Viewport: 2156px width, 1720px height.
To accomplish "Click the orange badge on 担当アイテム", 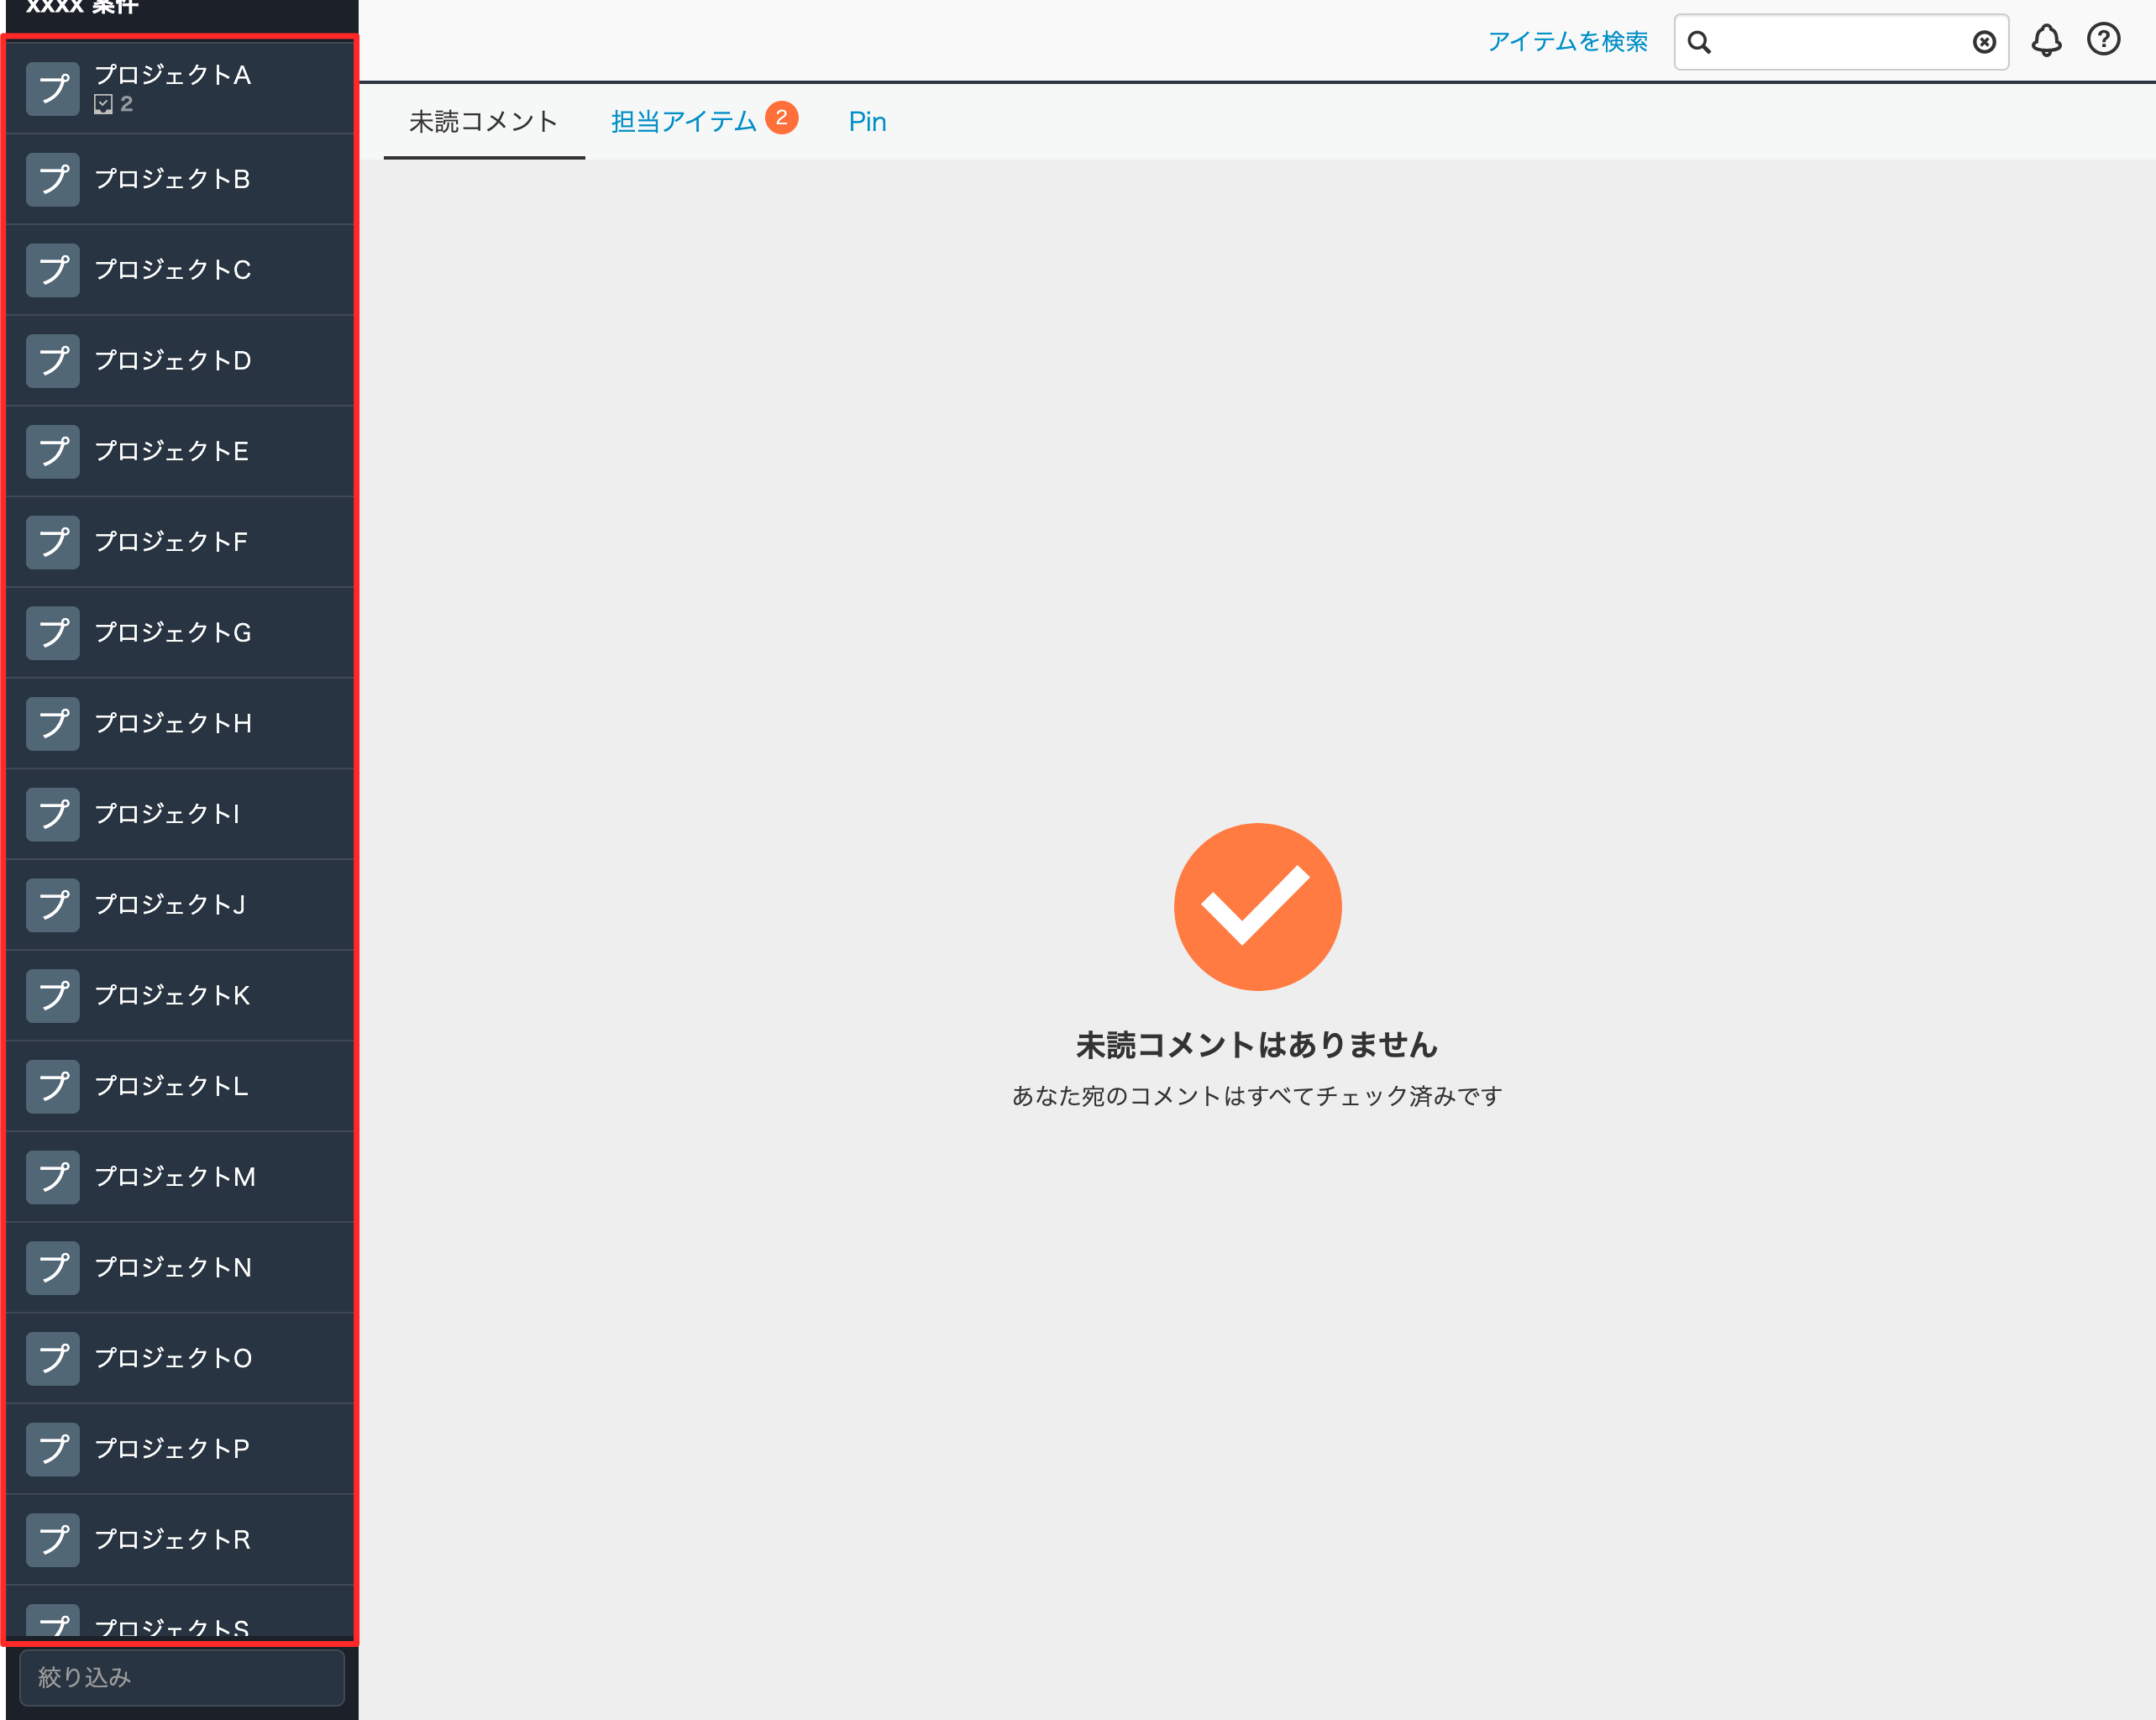I will 781,117.
